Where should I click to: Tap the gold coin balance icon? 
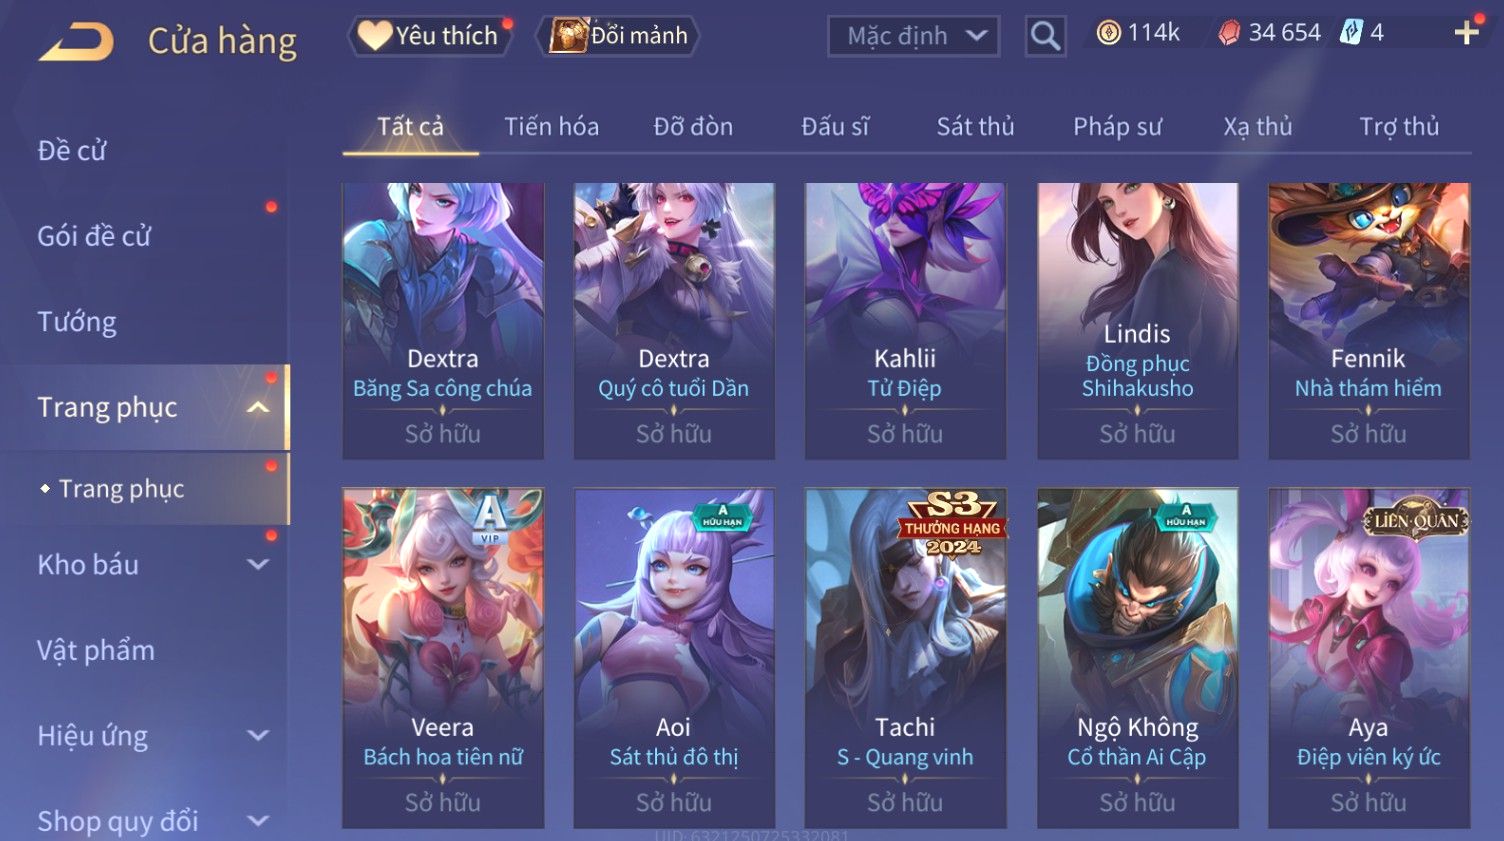pyautogui.click(x=1108, y=33)
